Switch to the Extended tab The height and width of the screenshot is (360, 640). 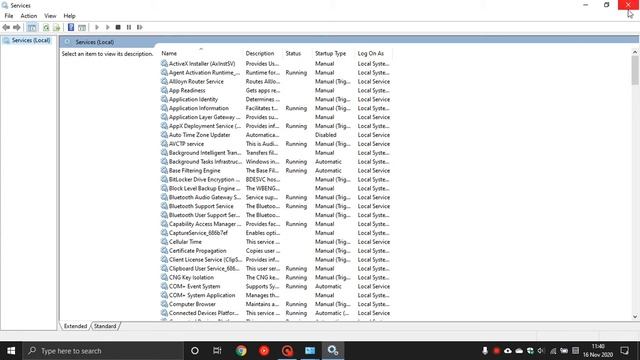tap(75, 326)
